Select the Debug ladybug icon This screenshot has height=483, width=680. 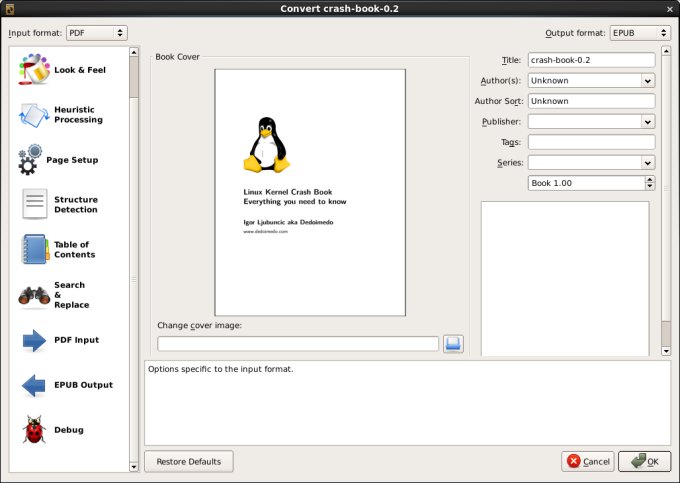point(34,430)
